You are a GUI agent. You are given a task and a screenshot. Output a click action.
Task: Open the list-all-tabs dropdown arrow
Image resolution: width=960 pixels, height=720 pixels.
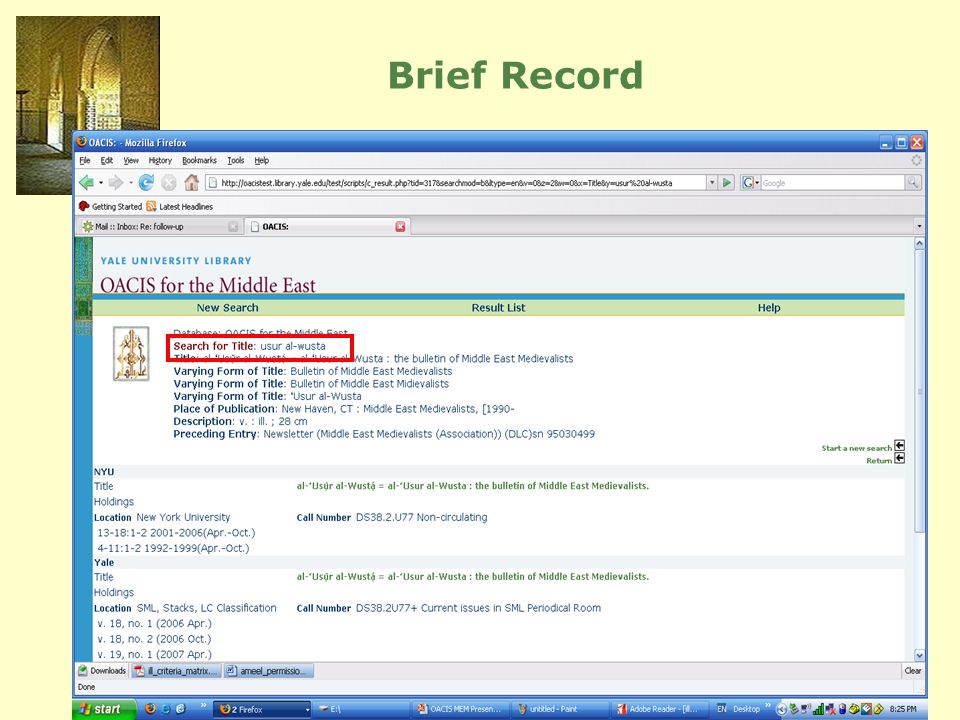click(919, 227)
